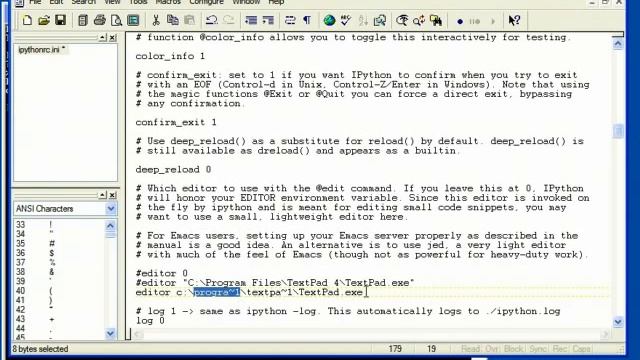Click the greyed play macro arrow
This screenshot has height=360, width=640.
[x=493, y=21]
